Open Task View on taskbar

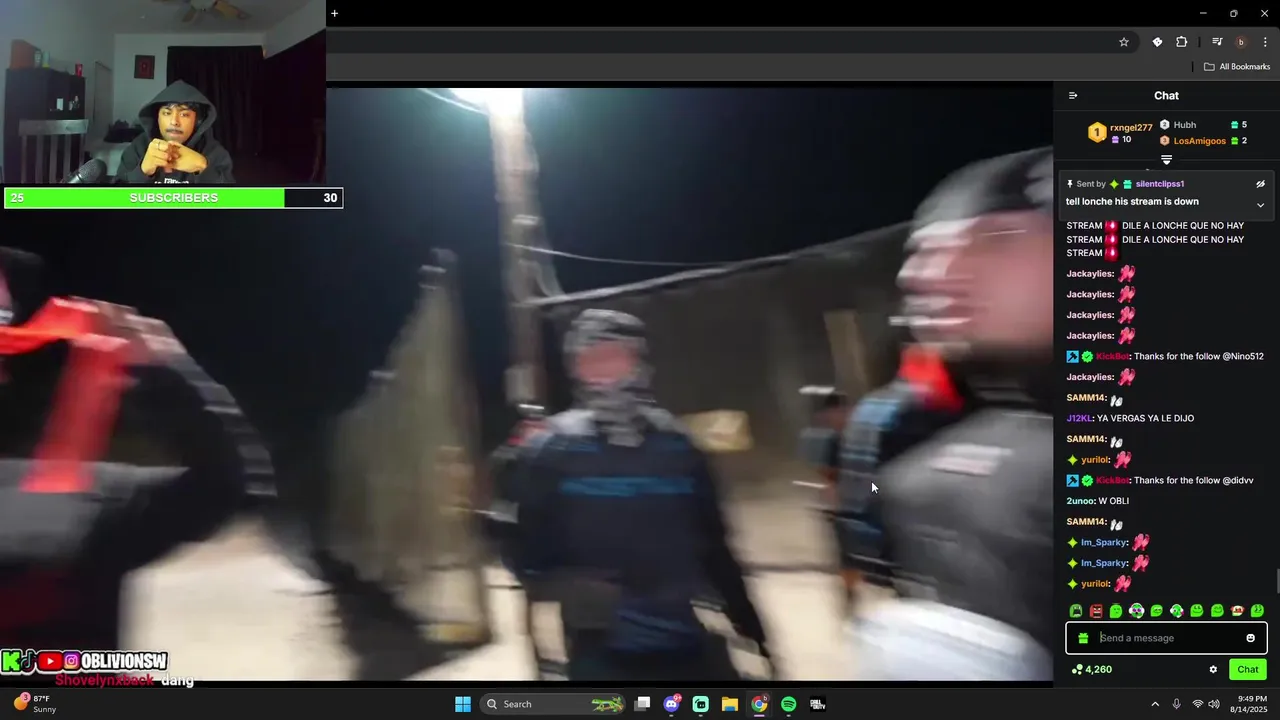click(x=643, y=704)
